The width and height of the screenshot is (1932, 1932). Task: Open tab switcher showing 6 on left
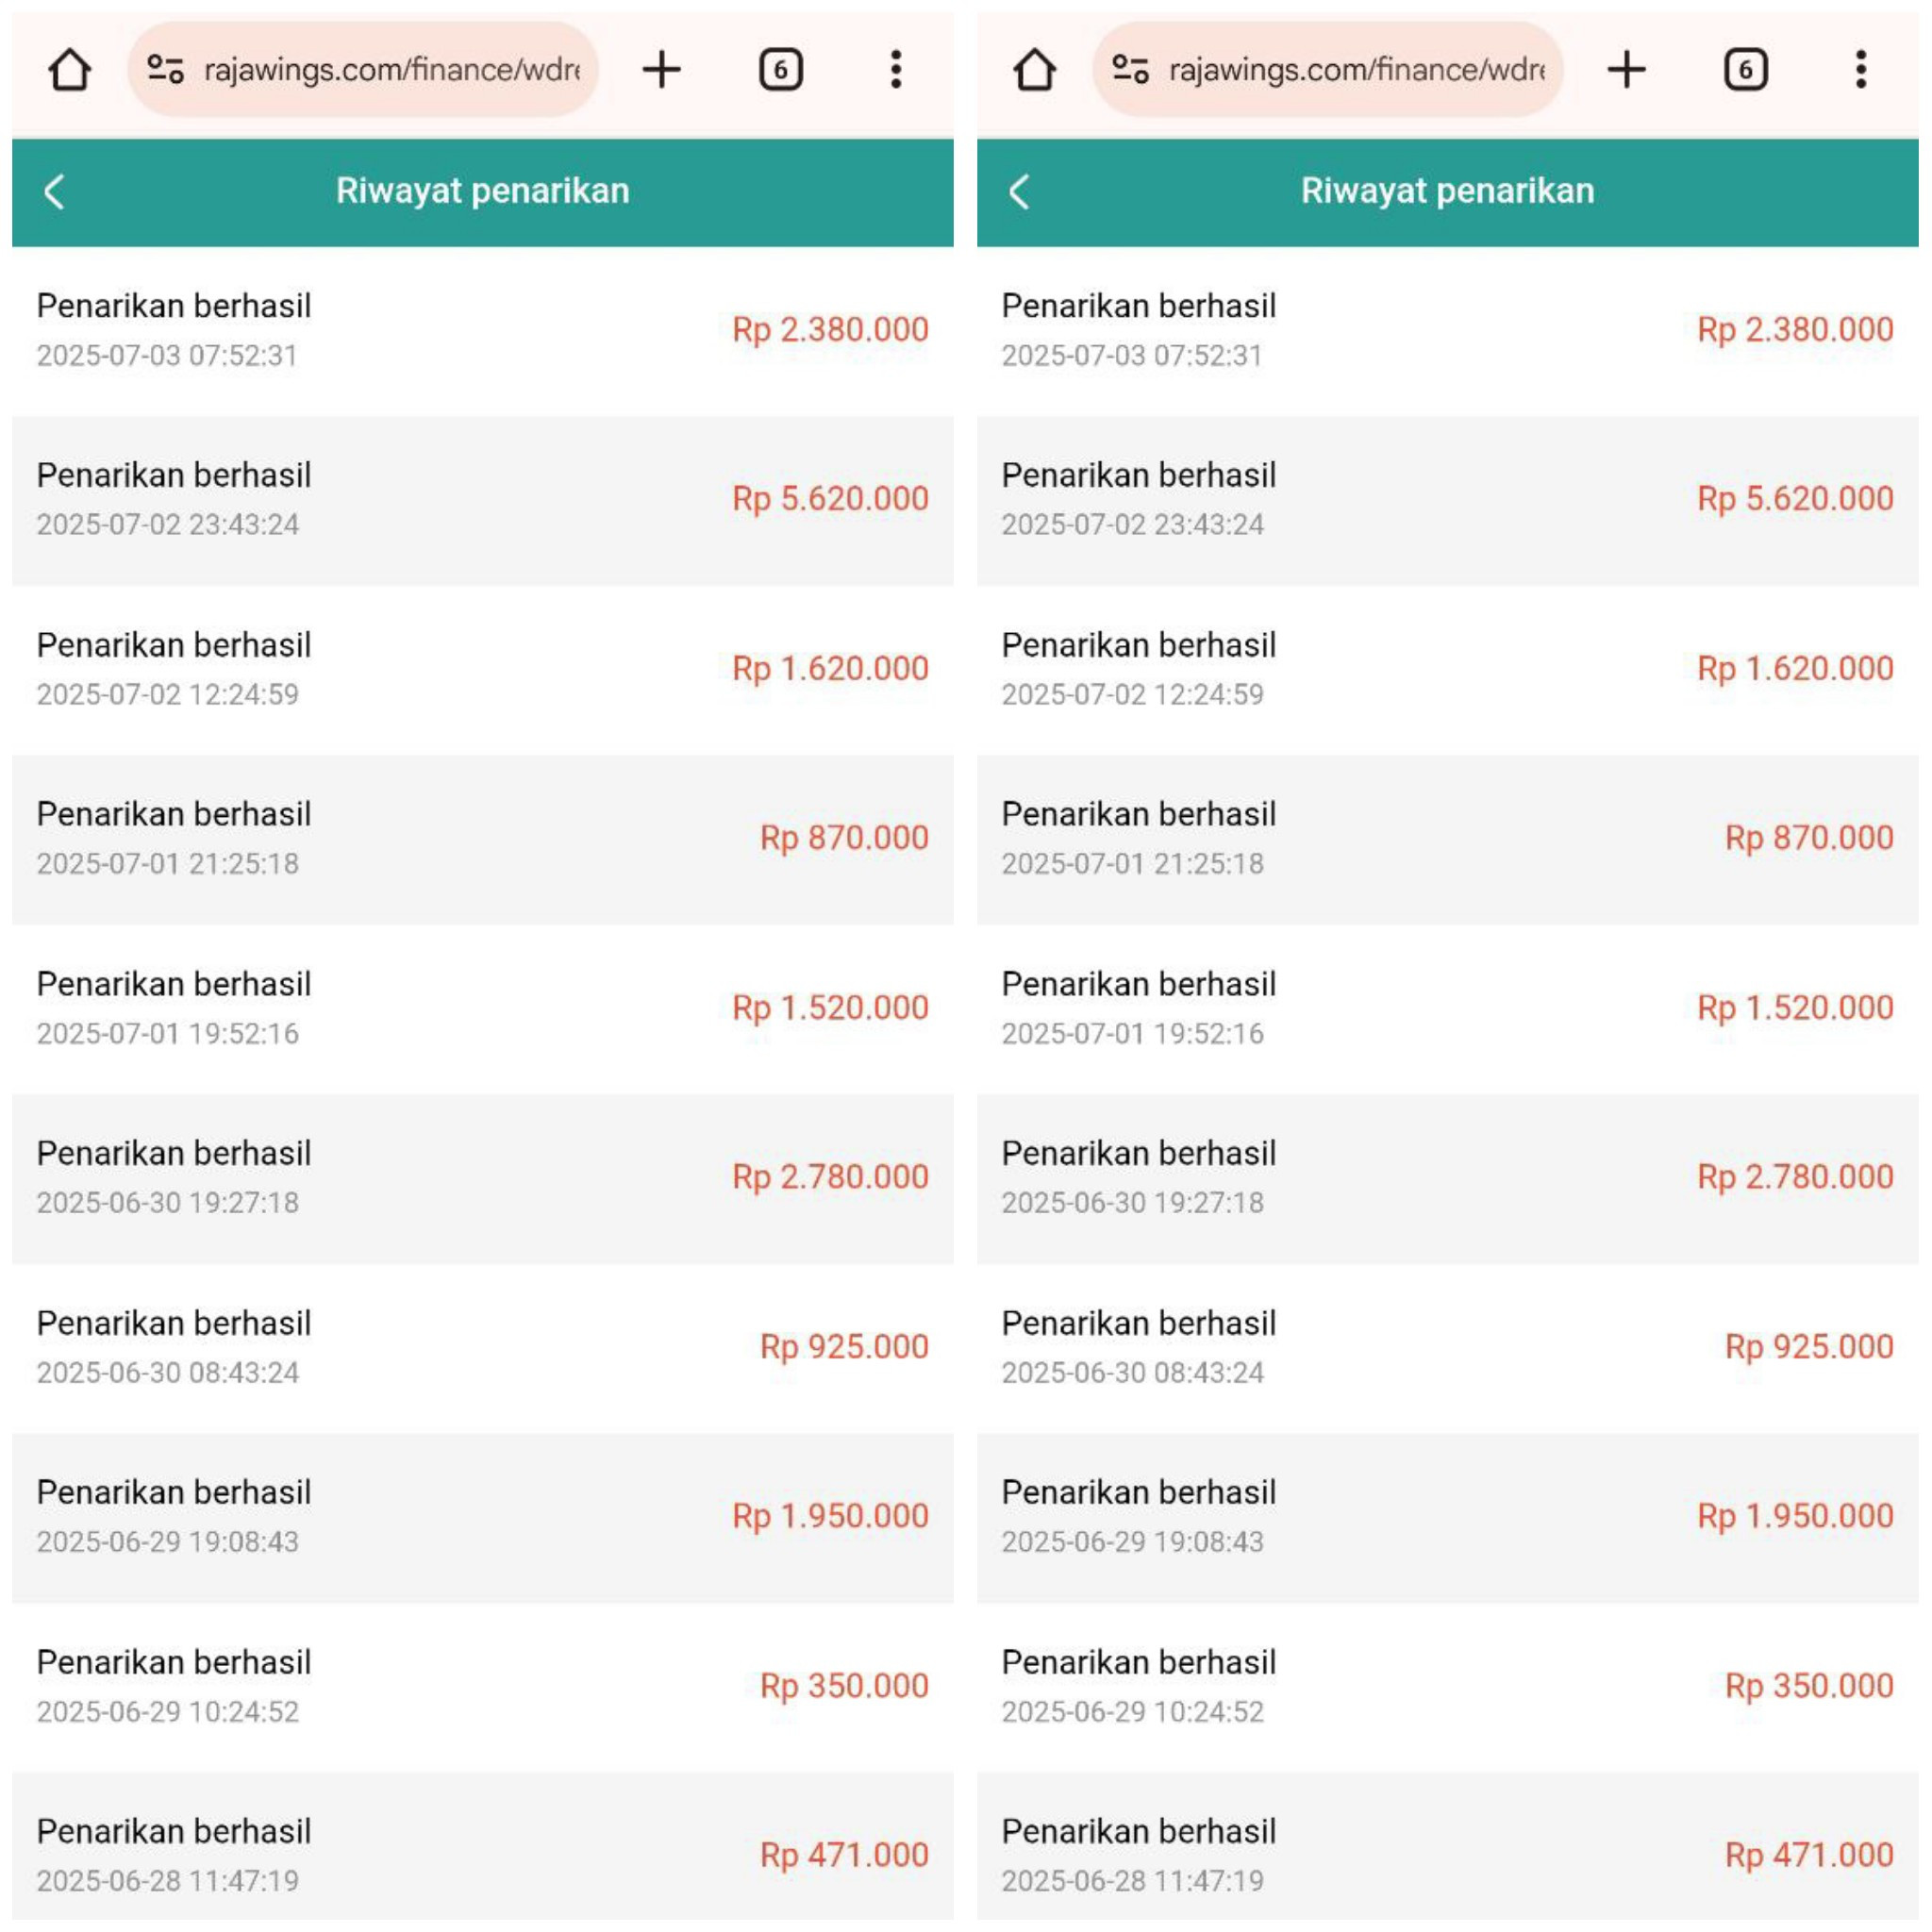pos(781,70)
